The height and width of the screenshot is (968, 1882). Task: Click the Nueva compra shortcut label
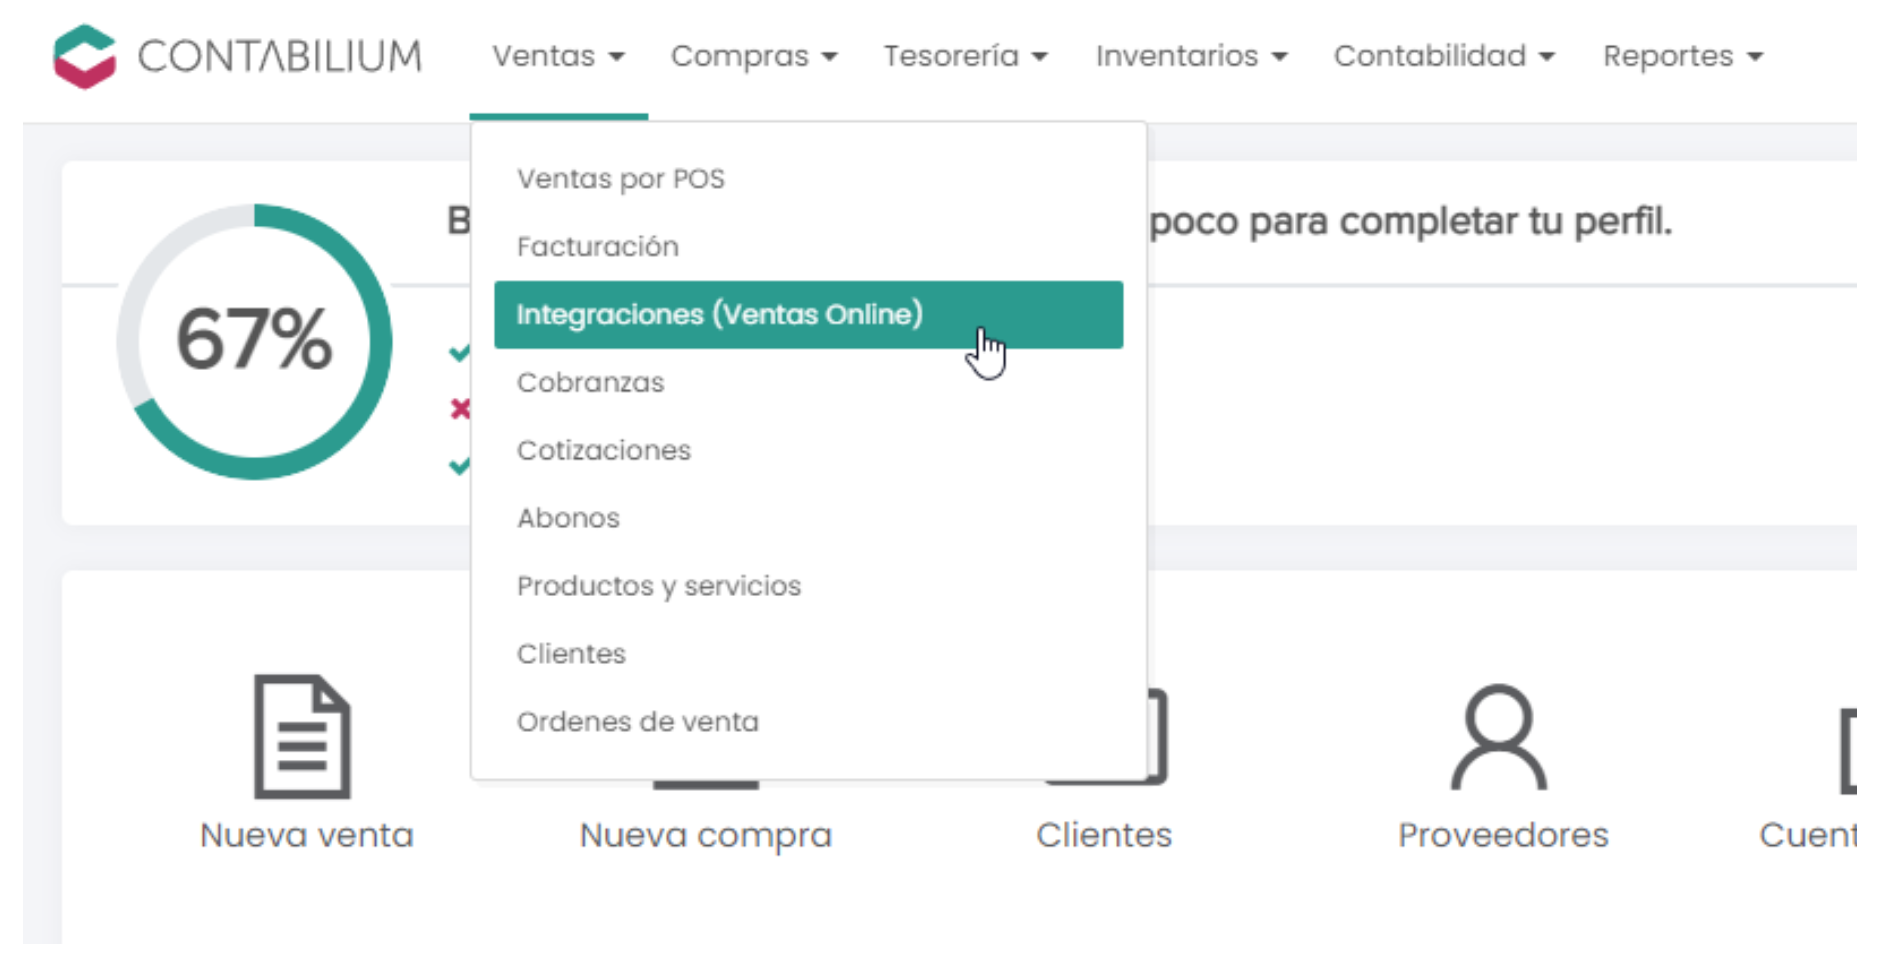coord(705,835)
